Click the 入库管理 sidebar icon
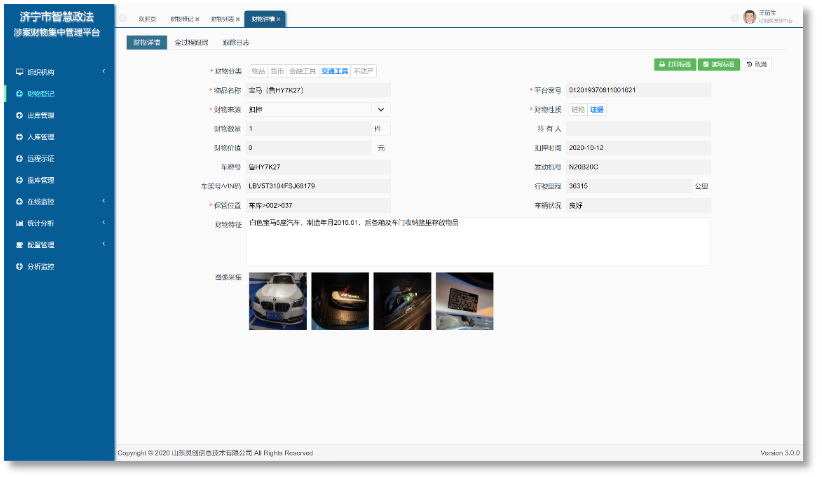This screenshot has width=822, height=477. 20,137
